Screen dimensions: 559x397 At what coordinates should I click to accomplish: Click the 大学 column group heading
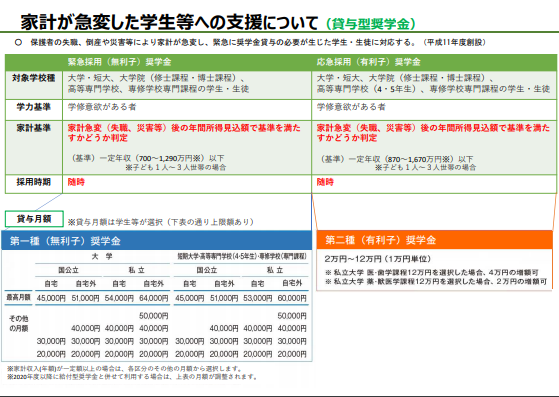(x=102, y=256)
